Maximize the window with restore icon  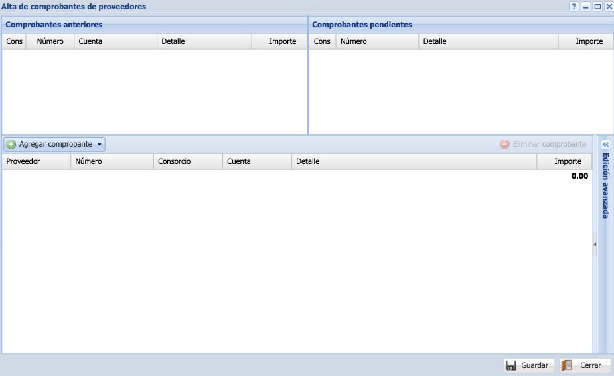598,7
